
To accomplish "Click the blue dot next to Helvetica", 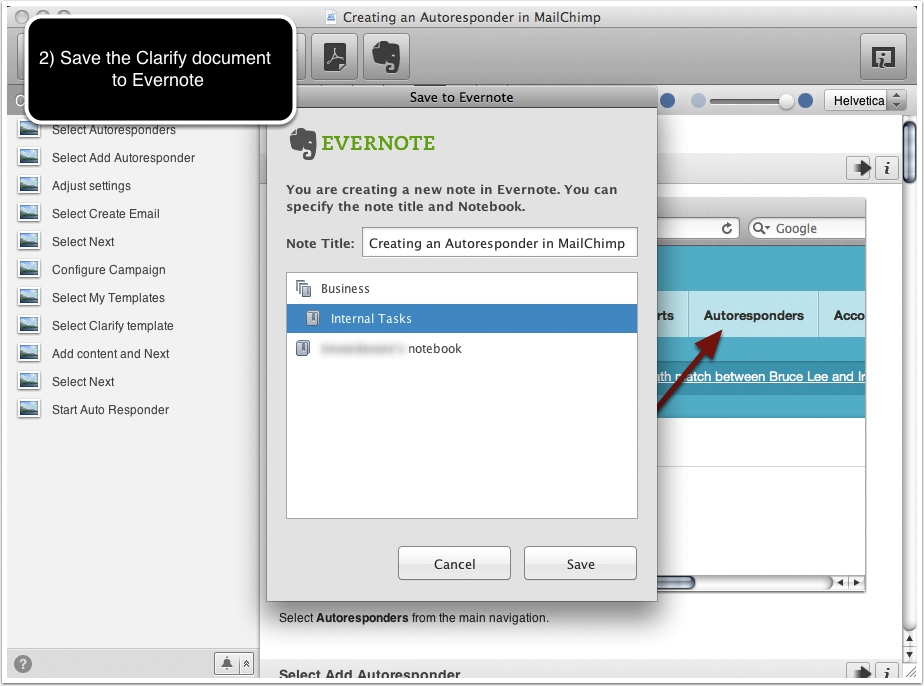I will (x=806, y=101).
